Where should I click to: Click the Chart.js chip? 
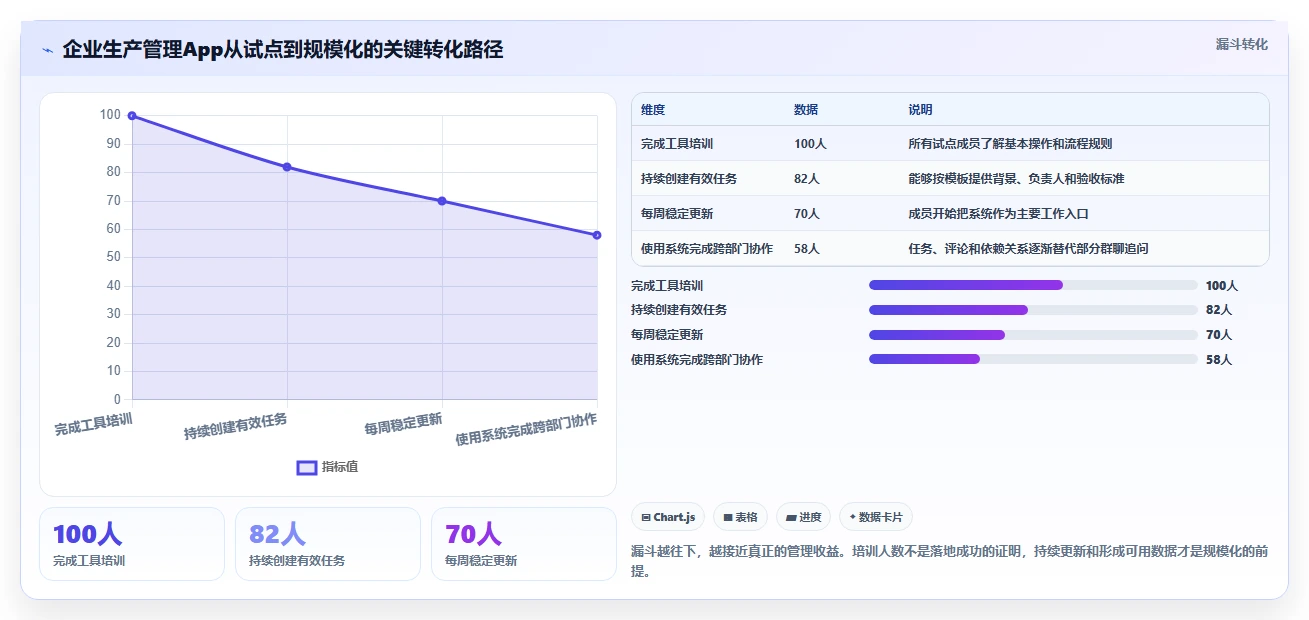click(x=668, y=517)
